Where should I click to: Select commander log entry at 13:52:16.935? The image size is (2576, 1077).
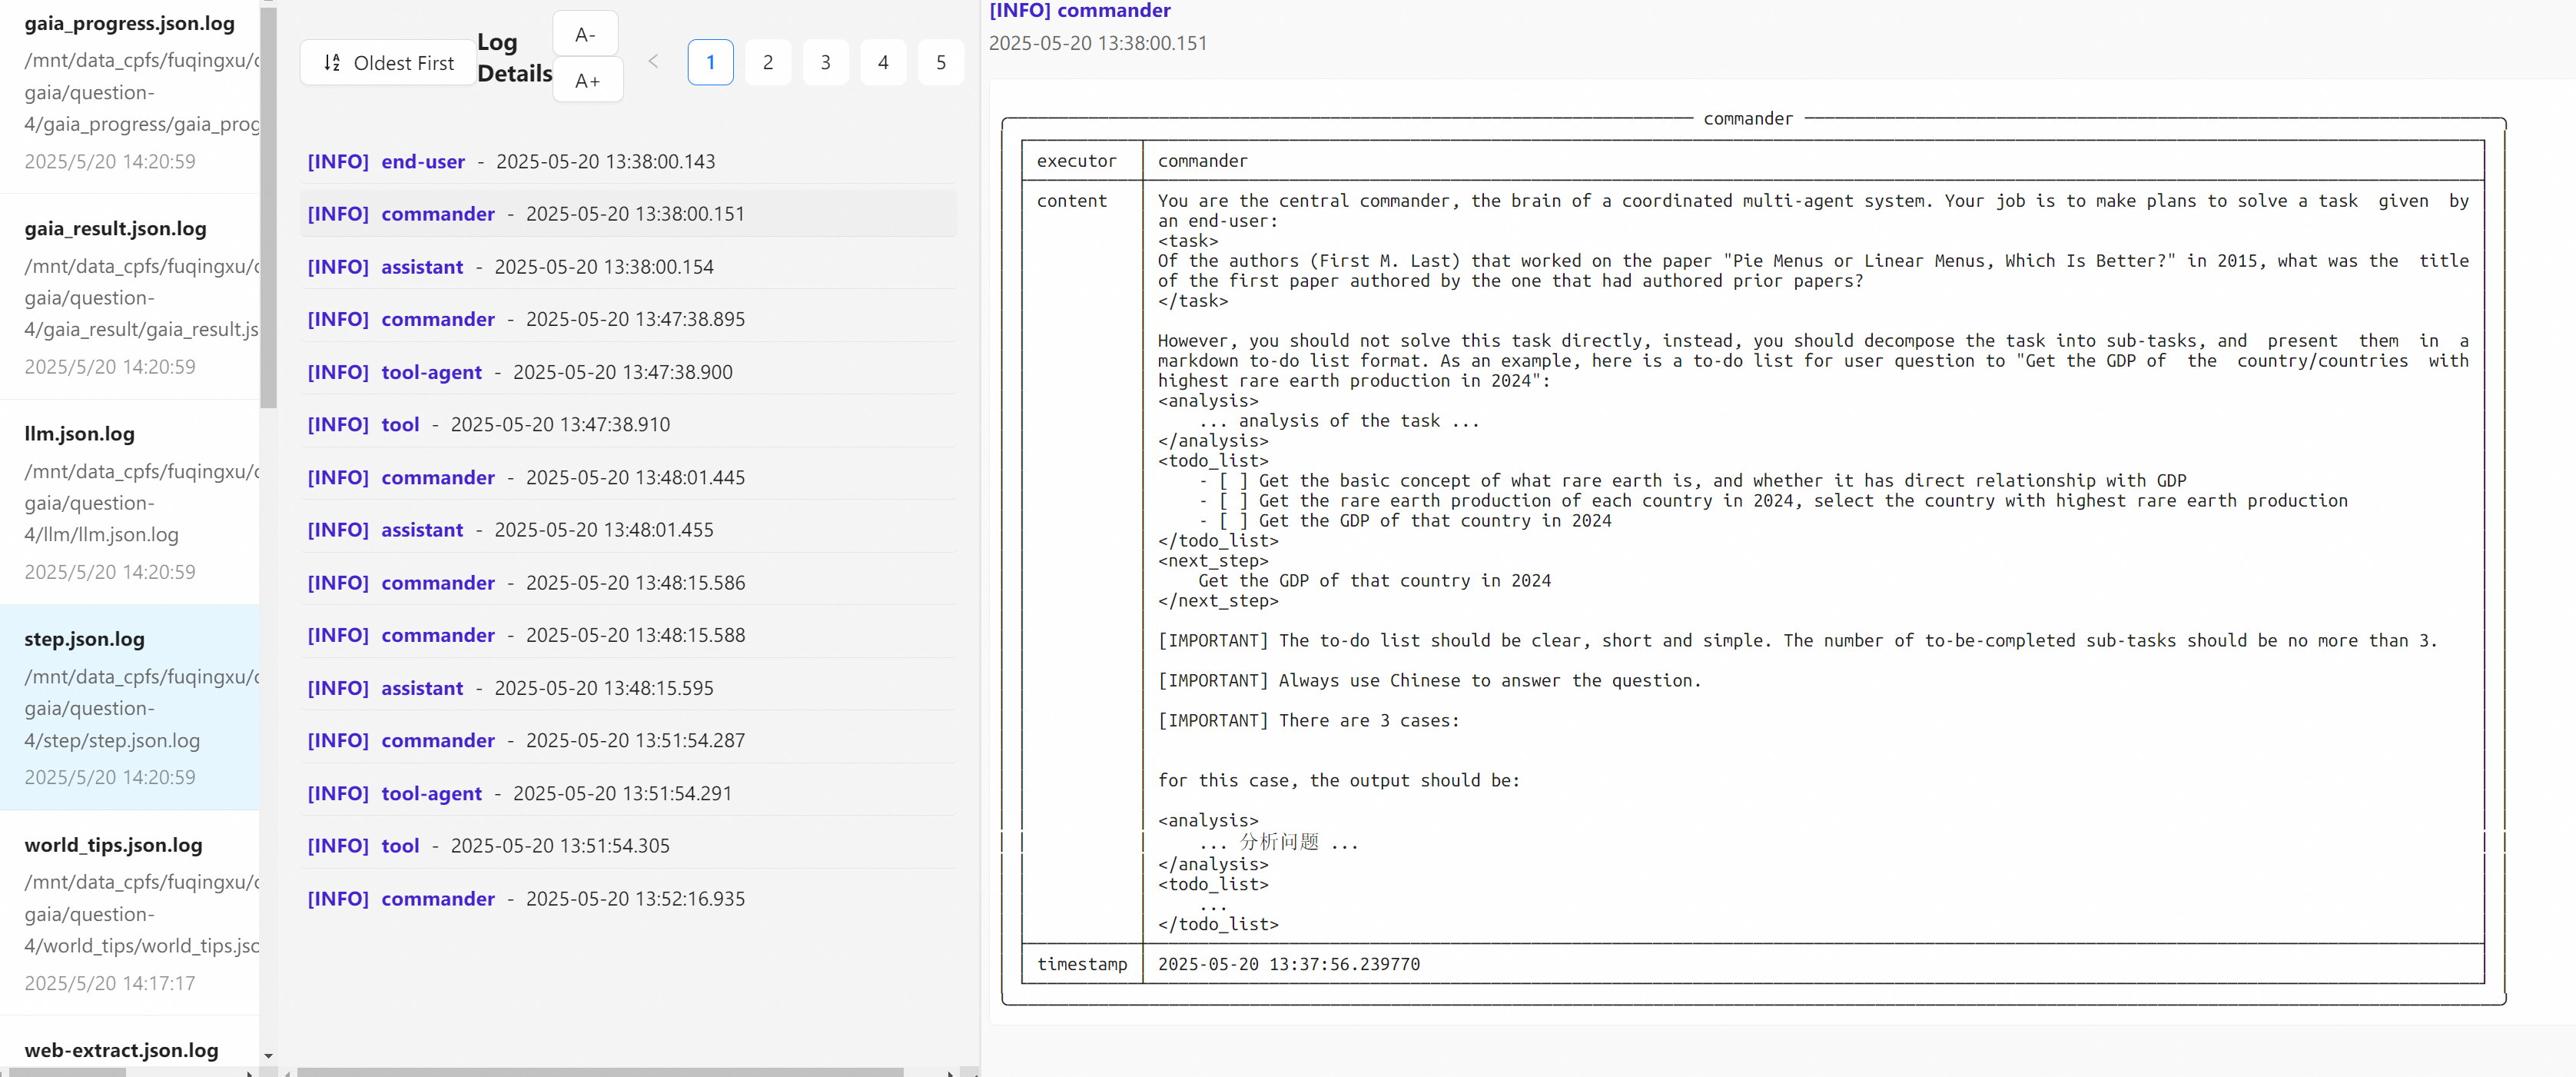pos(628,899)
